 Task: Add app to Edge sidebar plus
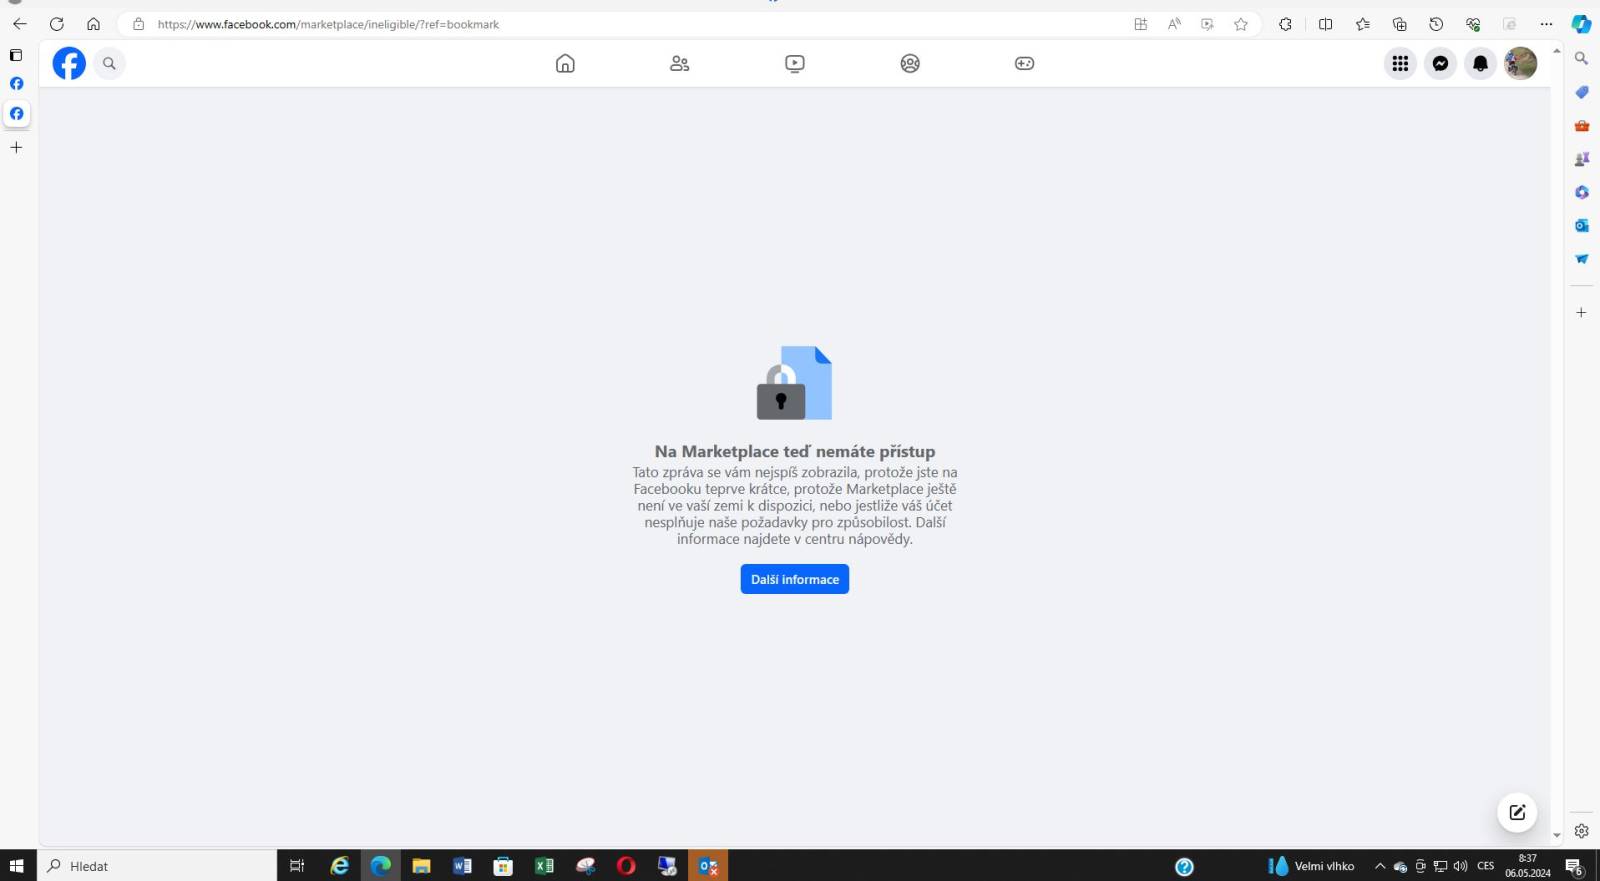coord(1581,313)
